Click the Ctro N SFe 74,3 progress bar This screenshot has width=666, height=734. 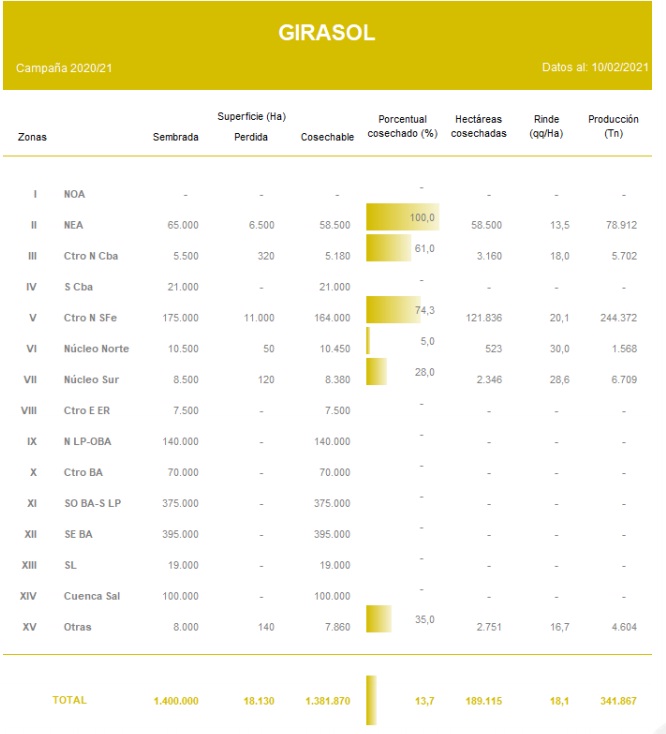click(390, 310)
